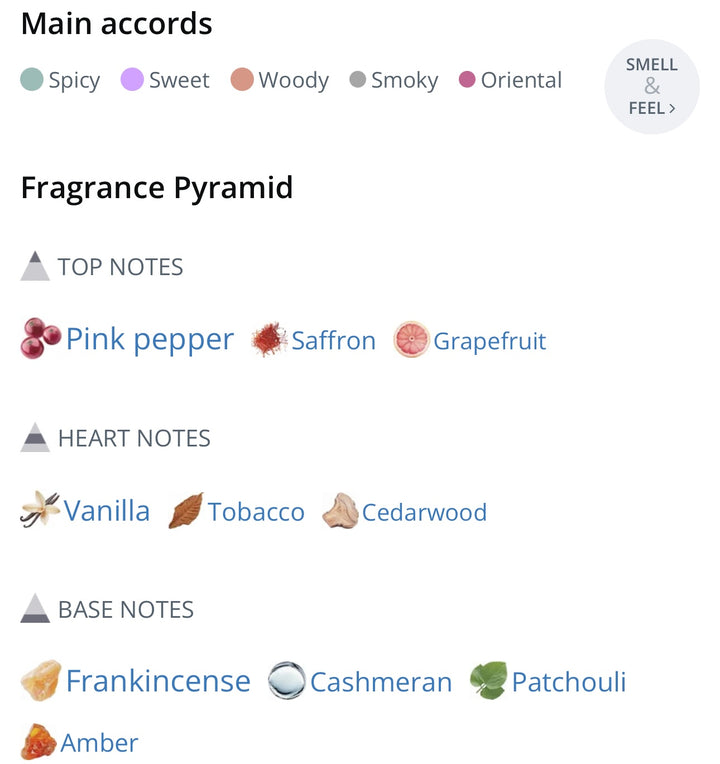
Task: Click the Base Notes pyramid icon
Action: click(35, 609)
